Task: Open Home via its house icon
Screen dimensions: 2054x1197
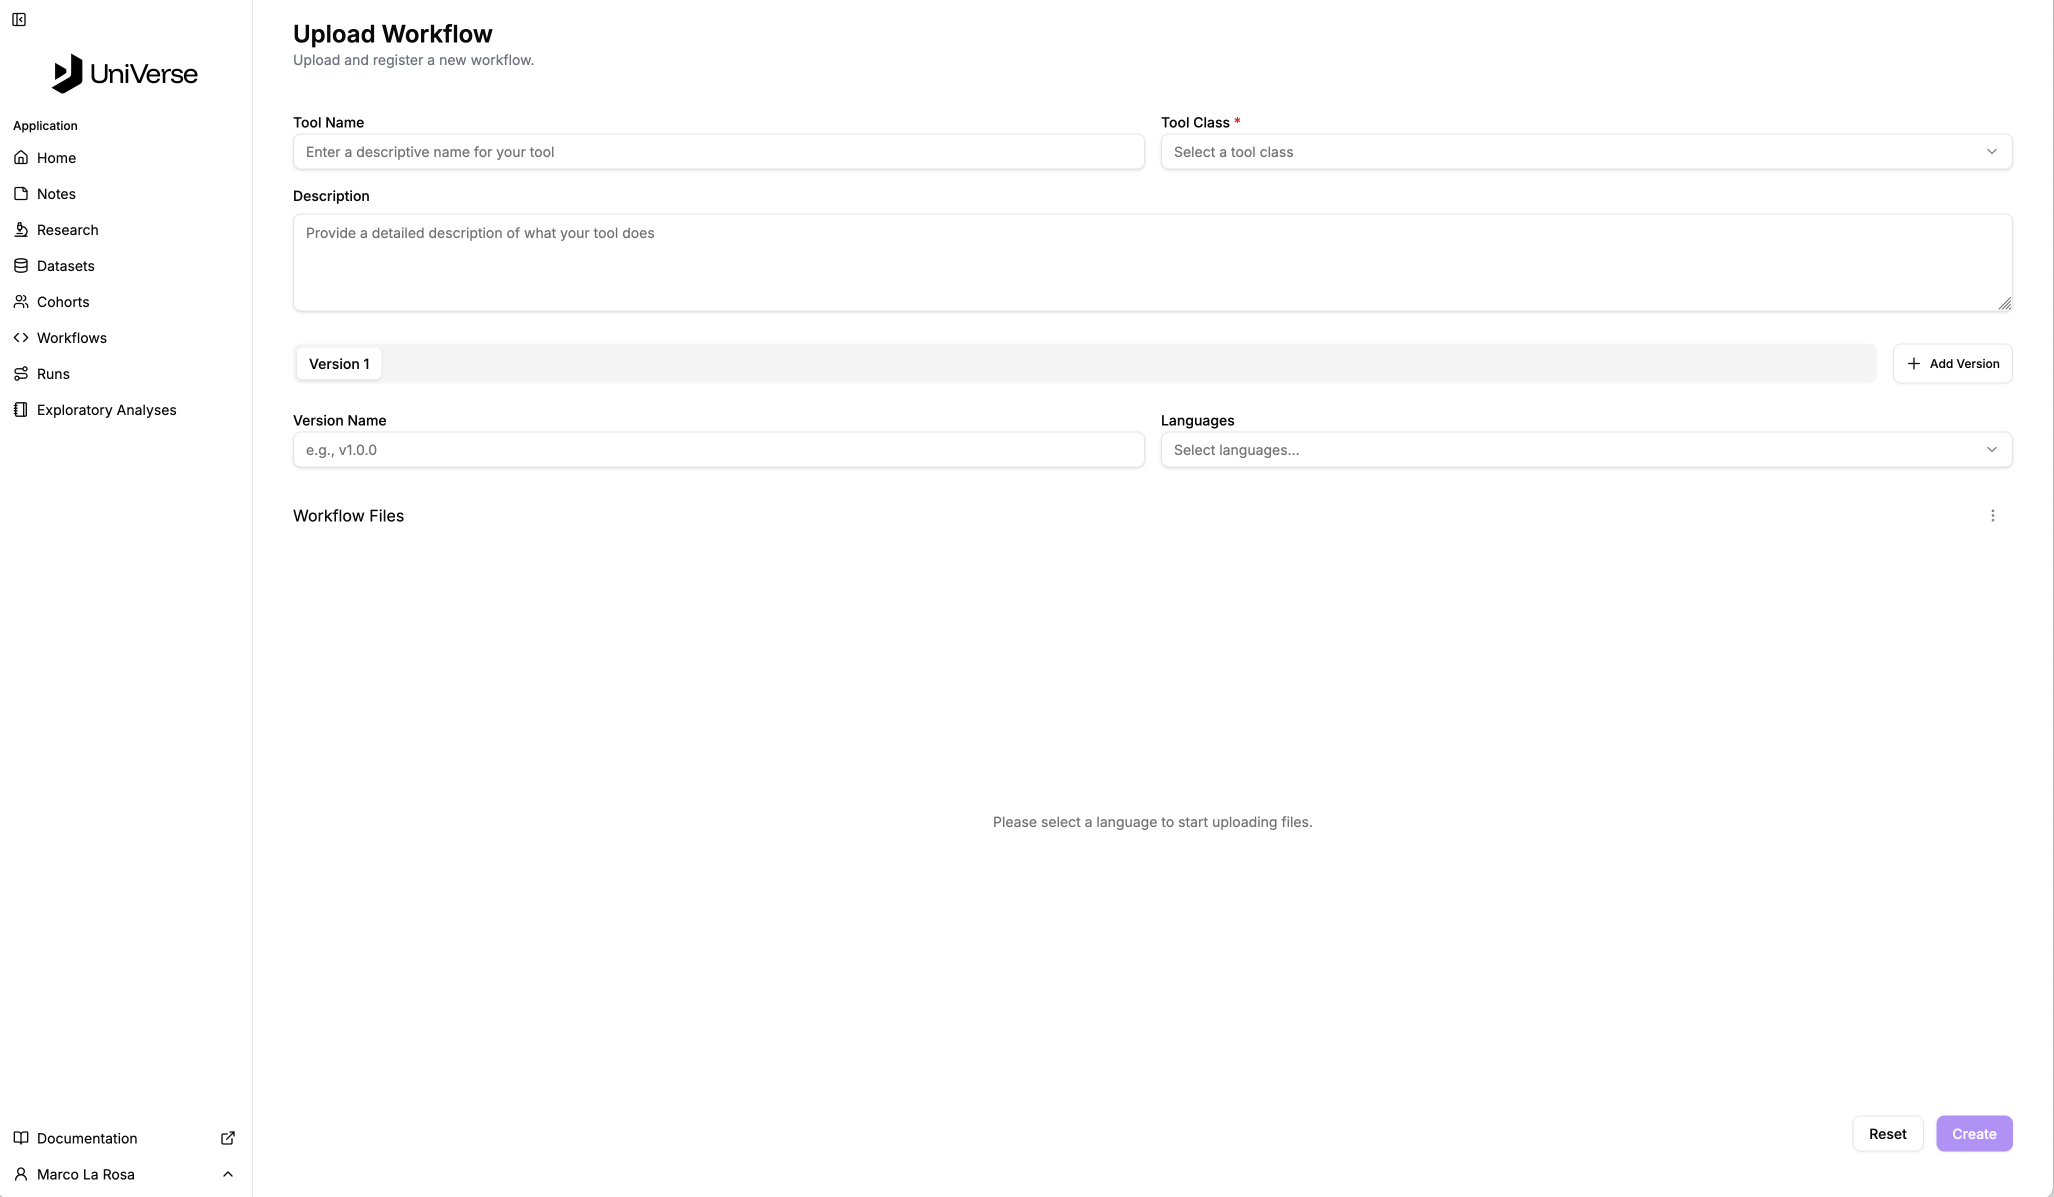Action: coord(21,158)
